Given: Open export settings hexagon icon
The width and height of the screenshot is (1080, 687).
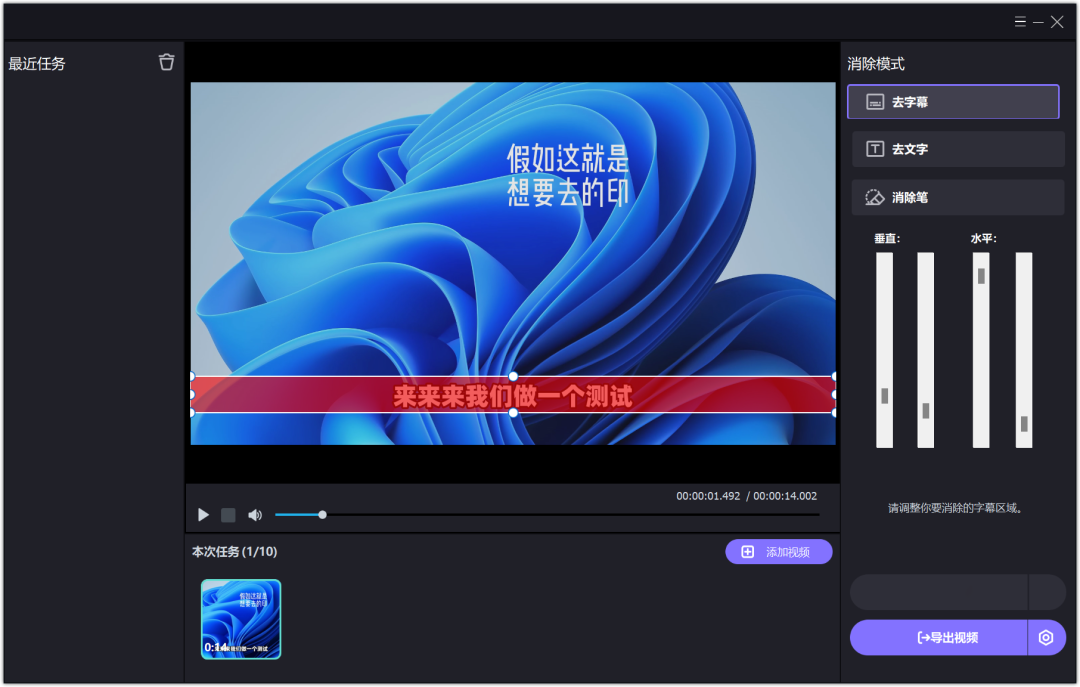Looking at the screenshot, I should (x=1046, y=637).
